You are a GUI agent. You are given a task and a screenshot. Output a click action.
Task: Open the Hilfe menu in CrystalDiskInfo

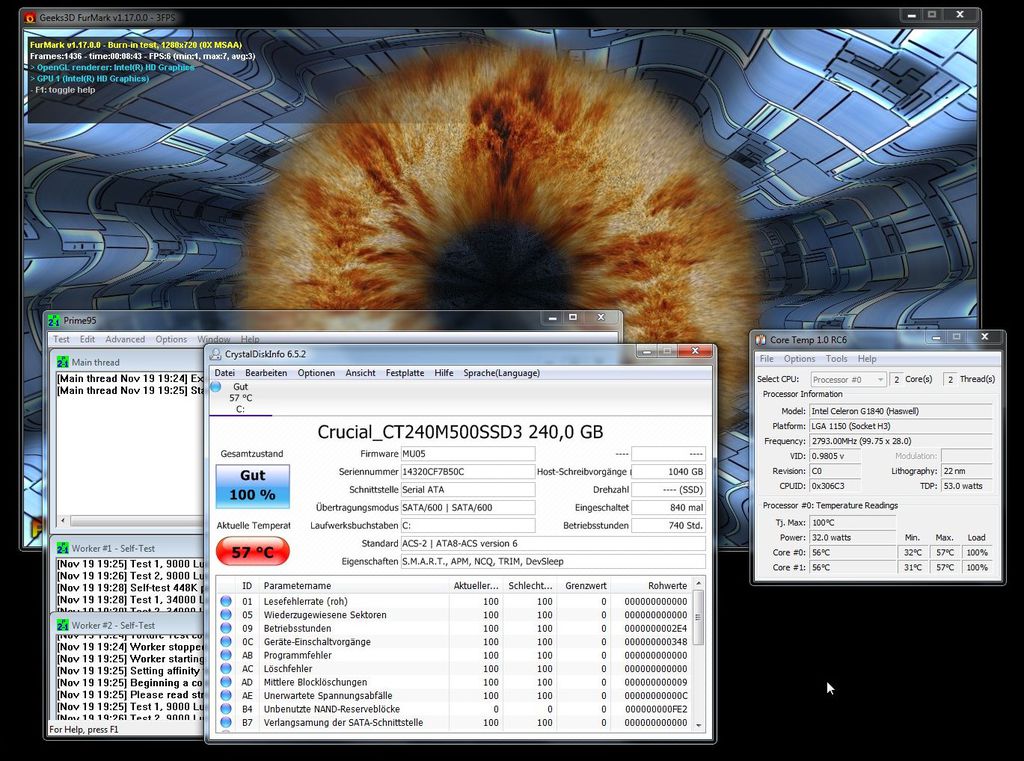tap(444, 373)
